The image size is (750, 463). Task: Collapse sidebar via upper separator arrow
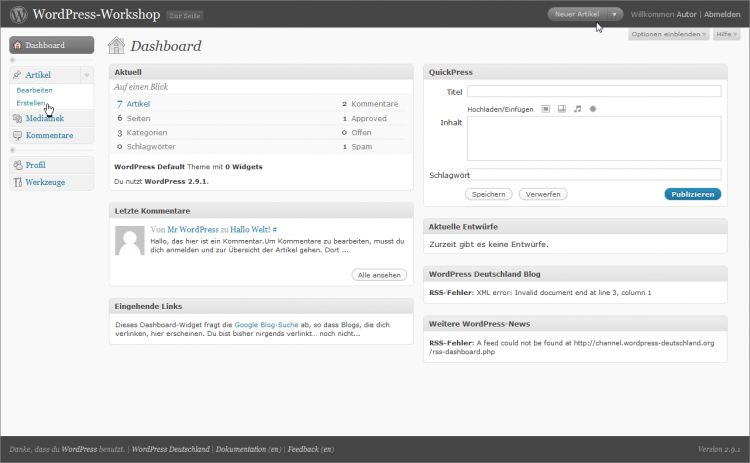[x=13, y=60]
